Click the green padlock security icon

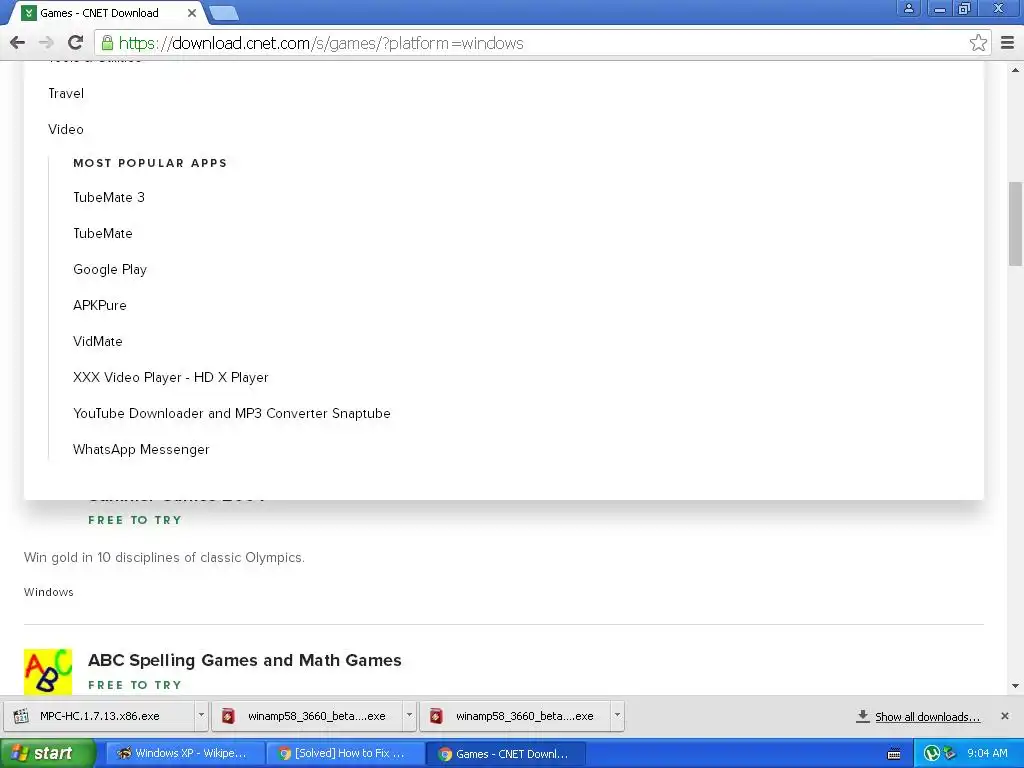coord(107,43)
